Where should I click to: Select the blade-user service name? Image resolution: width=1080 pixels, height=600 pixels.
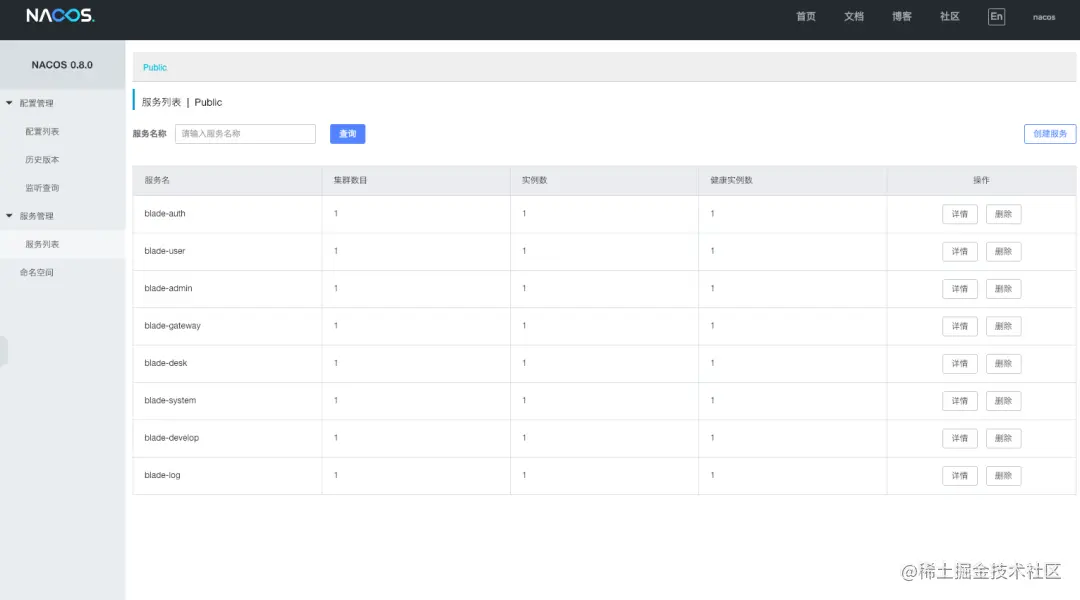(x=165, y=251)
